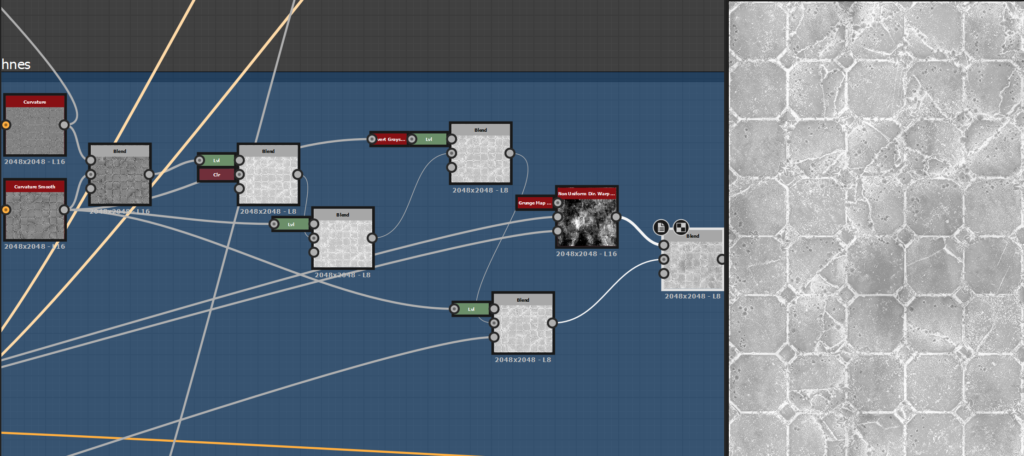Click output connector of Blend after Convert Grayscale
This screenshot has height=456, width=1024.
click(509, 154)
